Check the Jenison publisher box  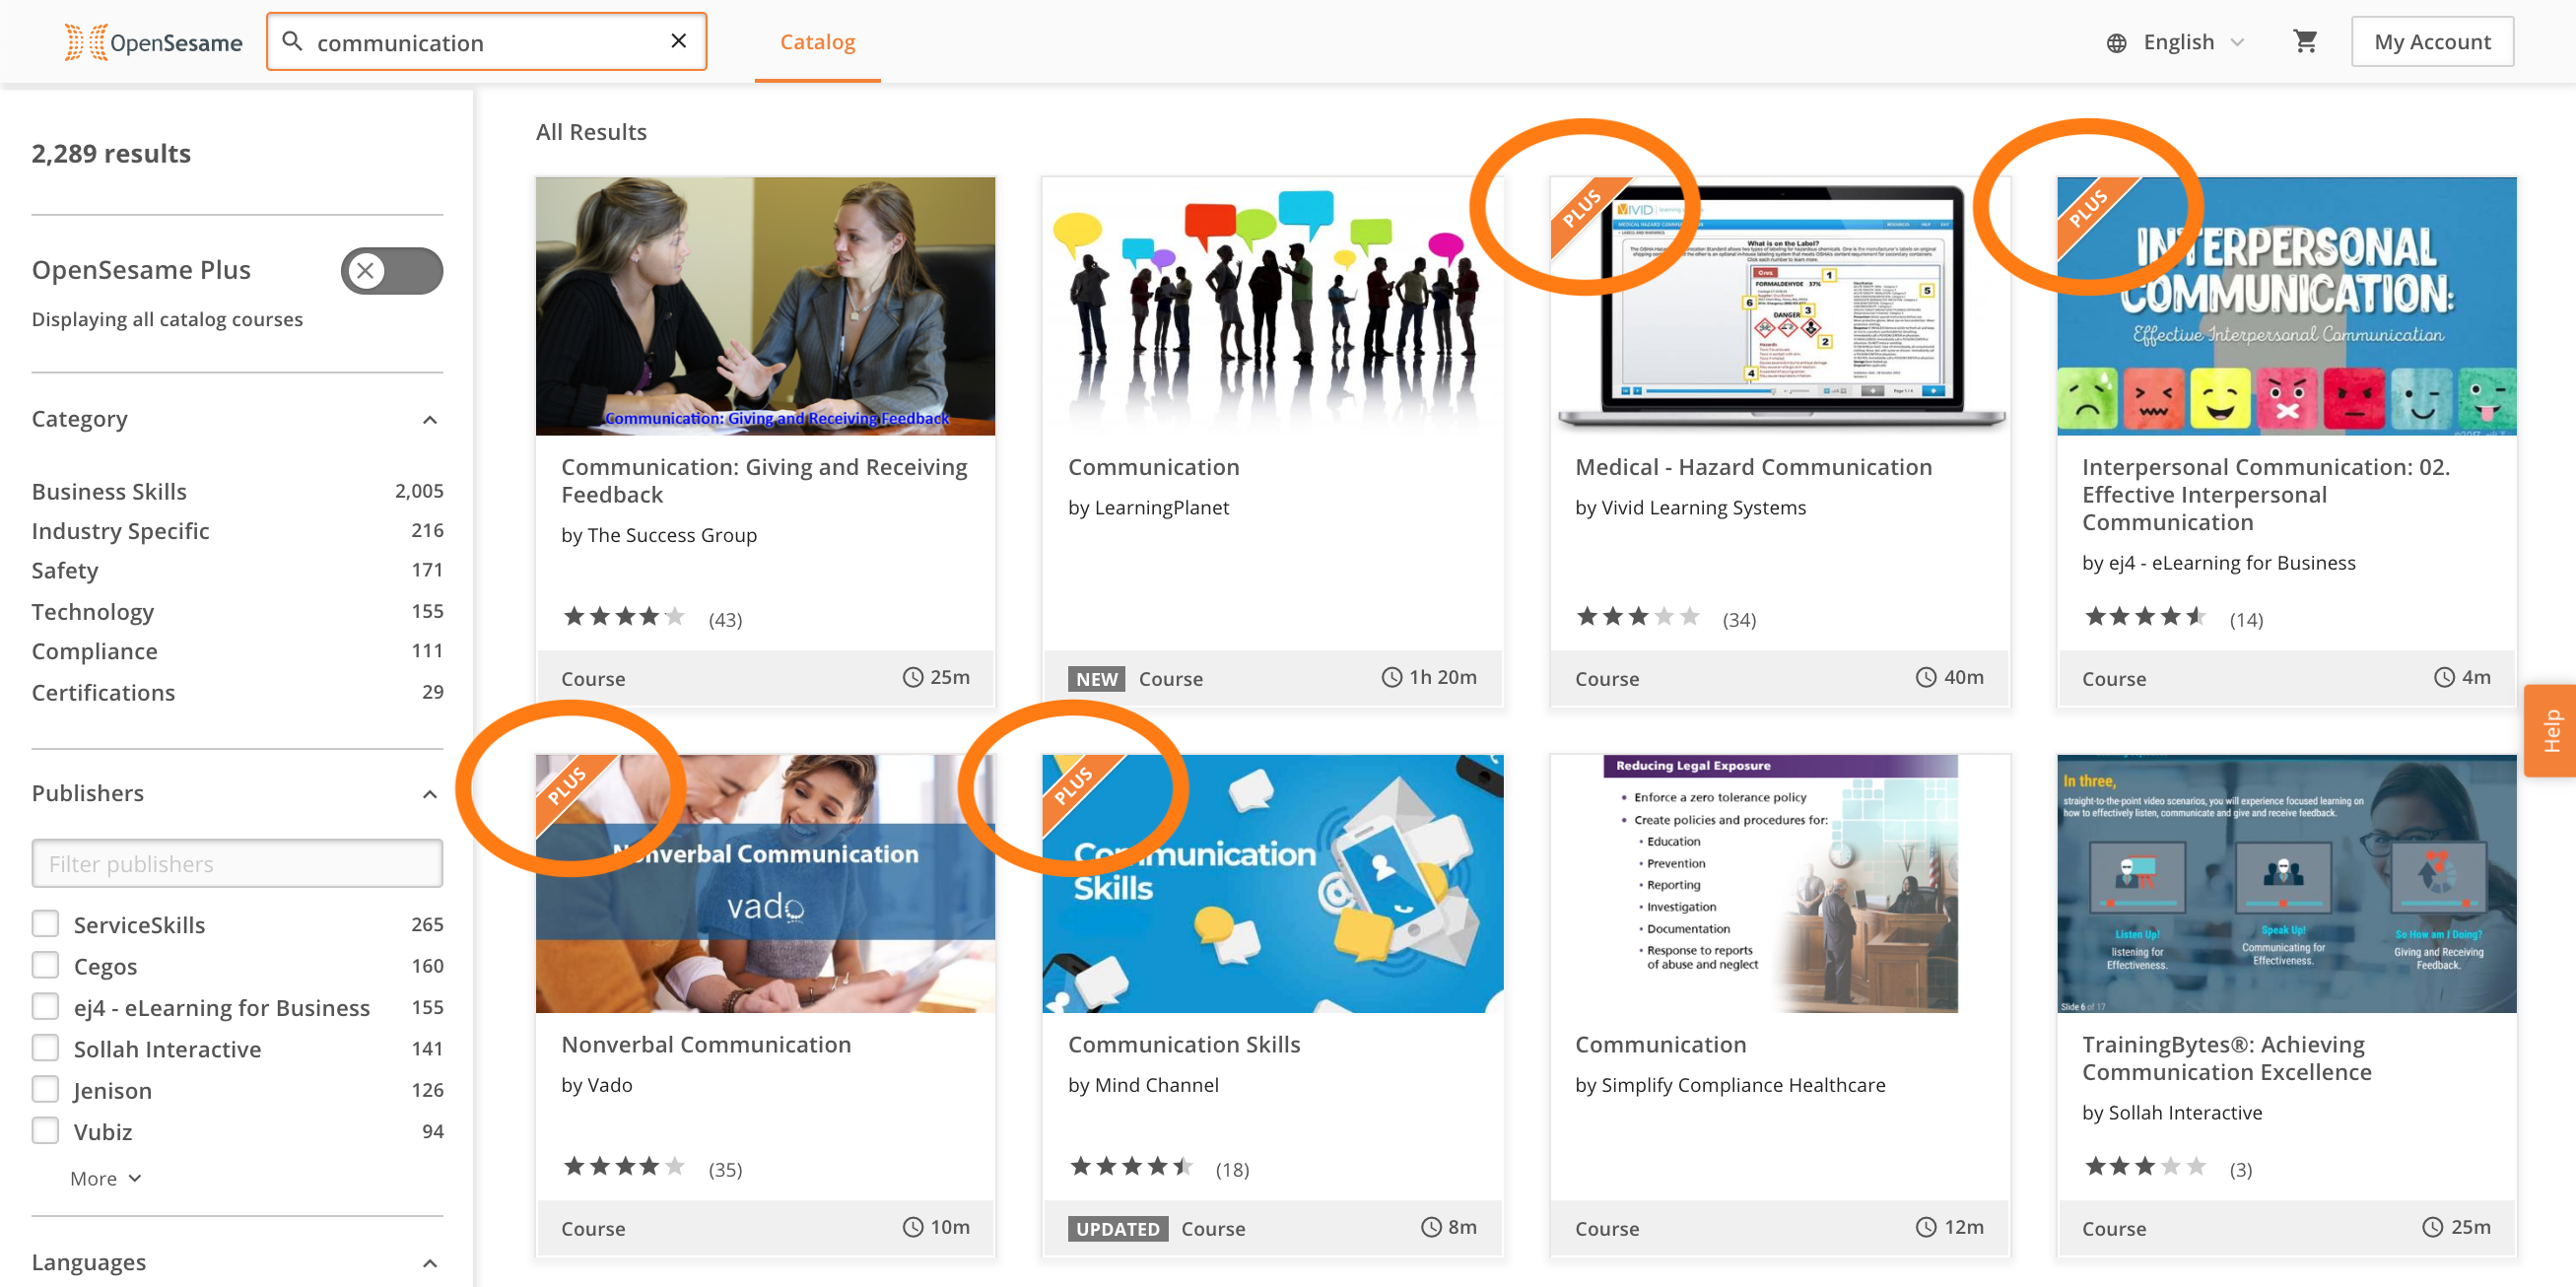[x=45, y=1089]
